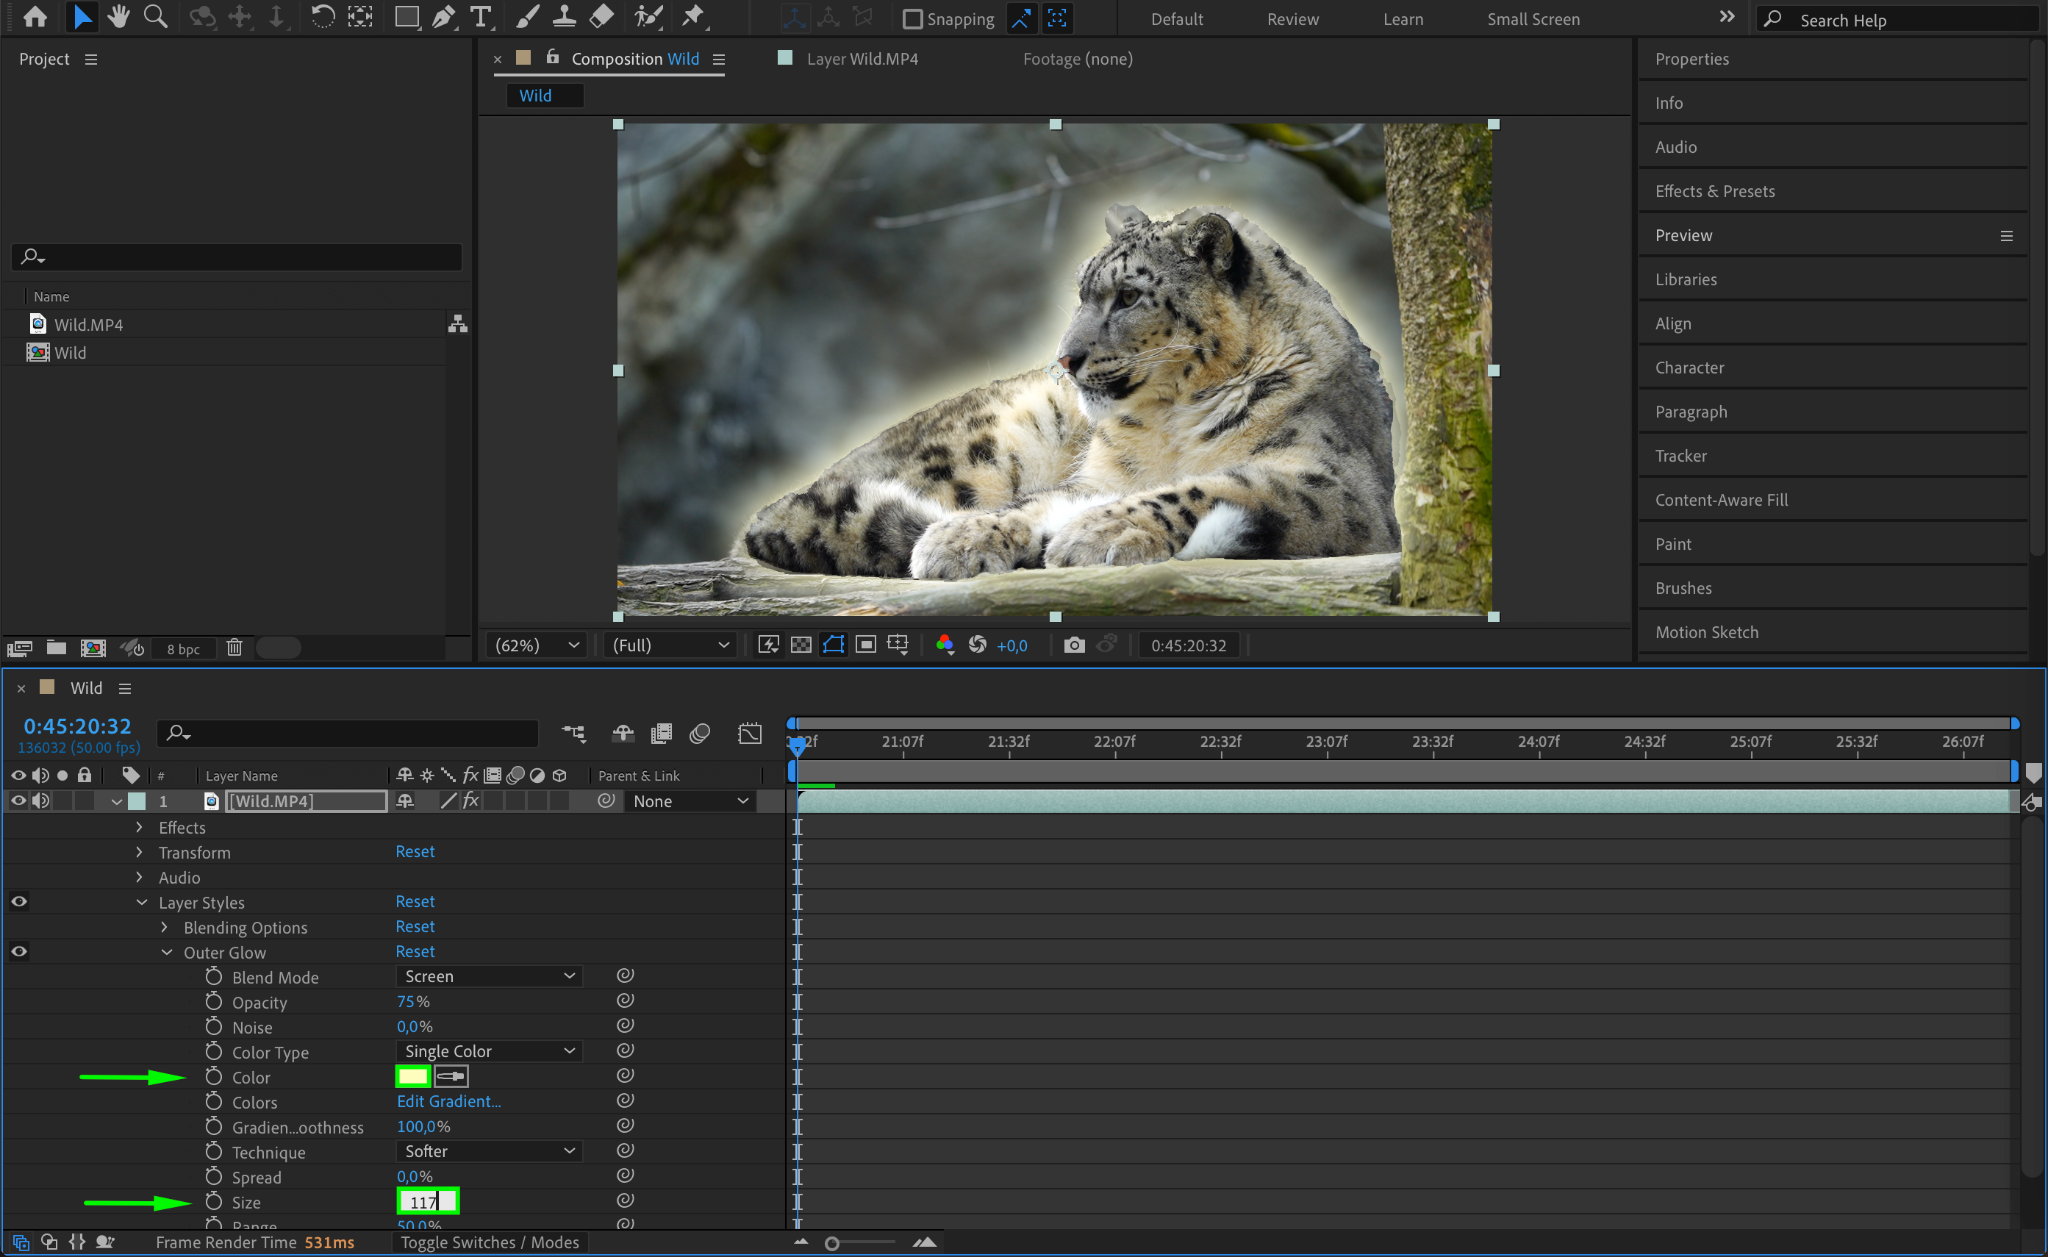Click Toggle Switches / Modes button
The width and height of the screenshot is (2048, 1257).
(x=489, y=1242)
